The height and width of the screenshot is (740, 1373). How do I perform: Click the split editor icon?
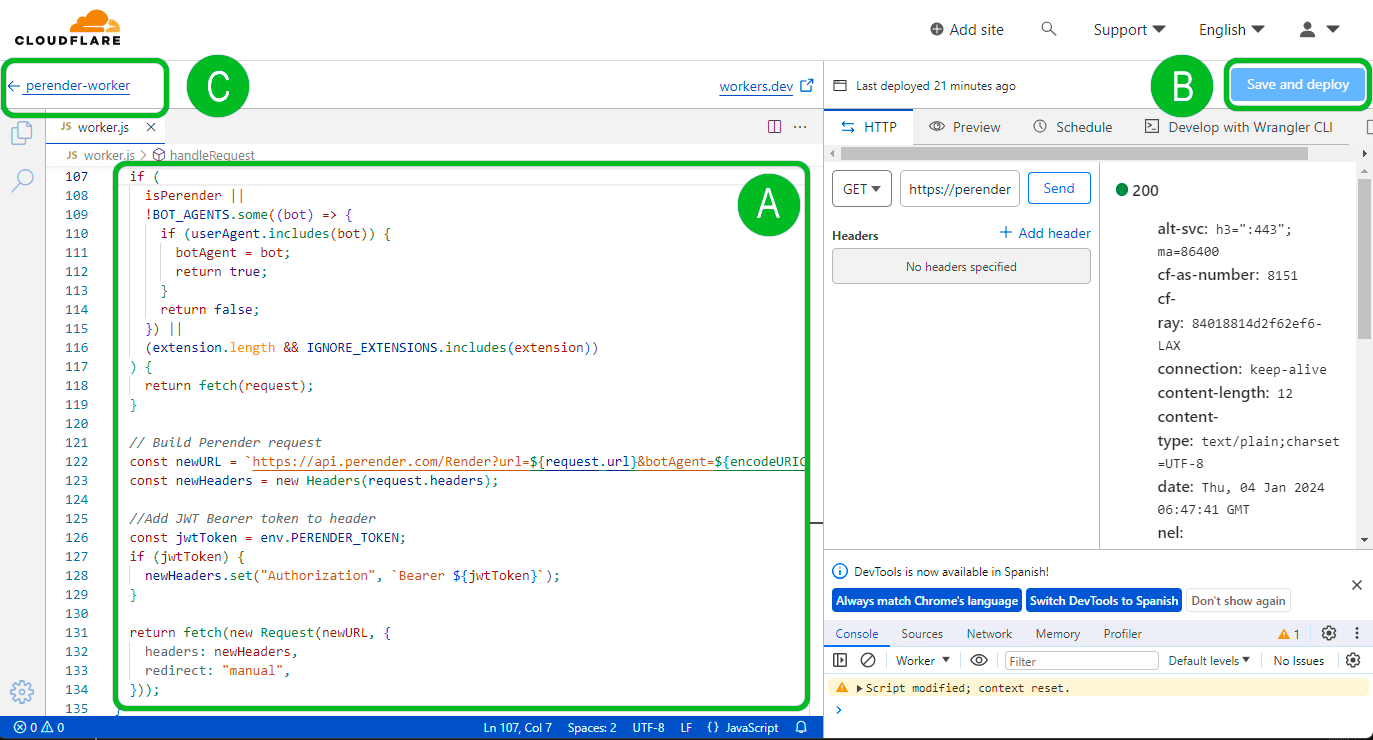[774, 127]
